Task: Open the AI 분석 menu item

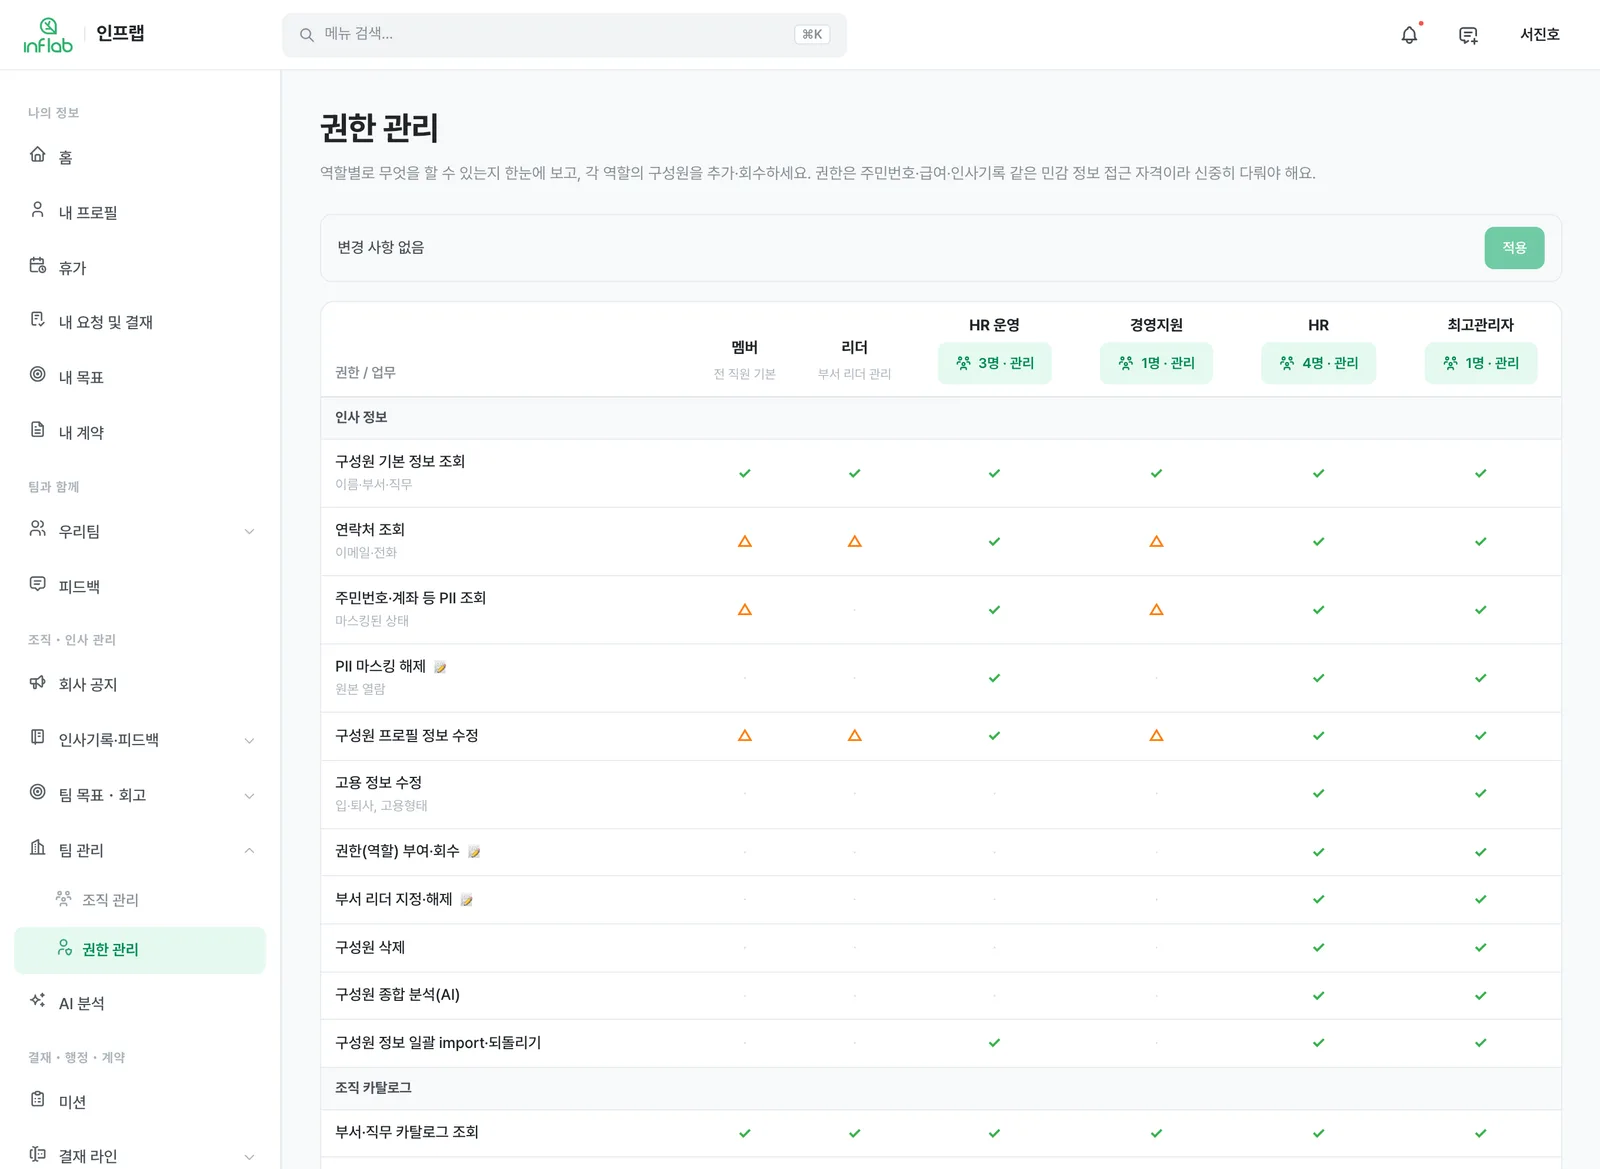Action: click(x=140, y=1003)
